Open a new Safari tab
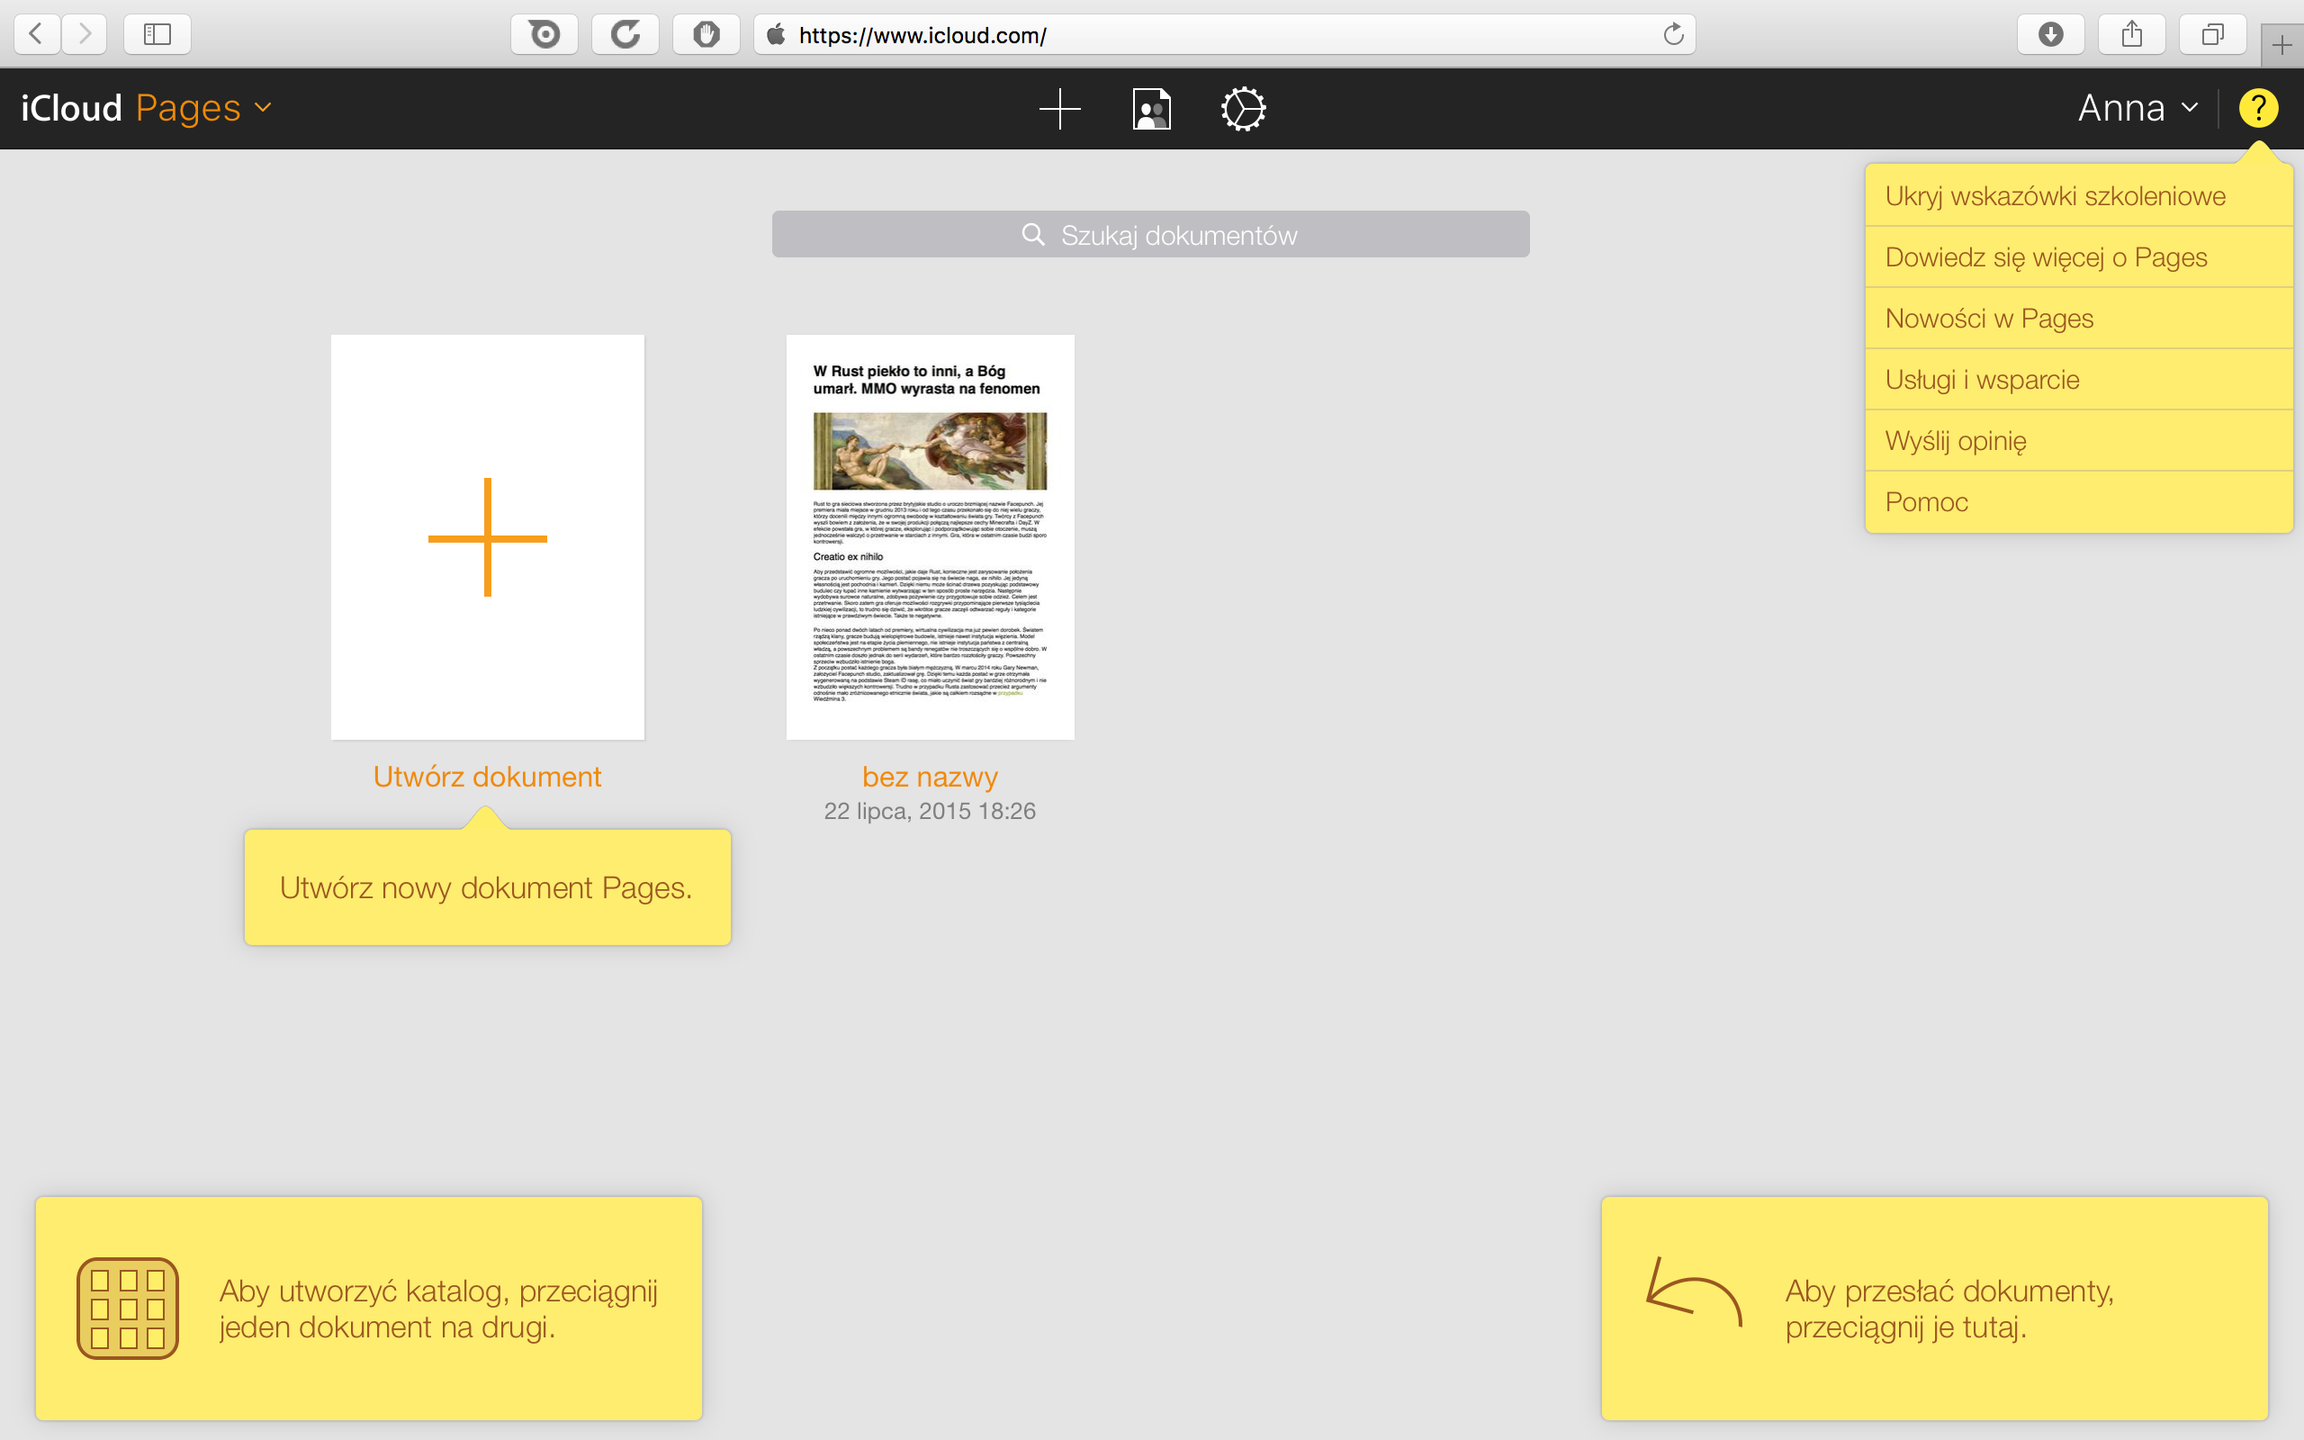Image resolution: width=2304 pixels, height=1440 pixels. tap(2282, 45)
